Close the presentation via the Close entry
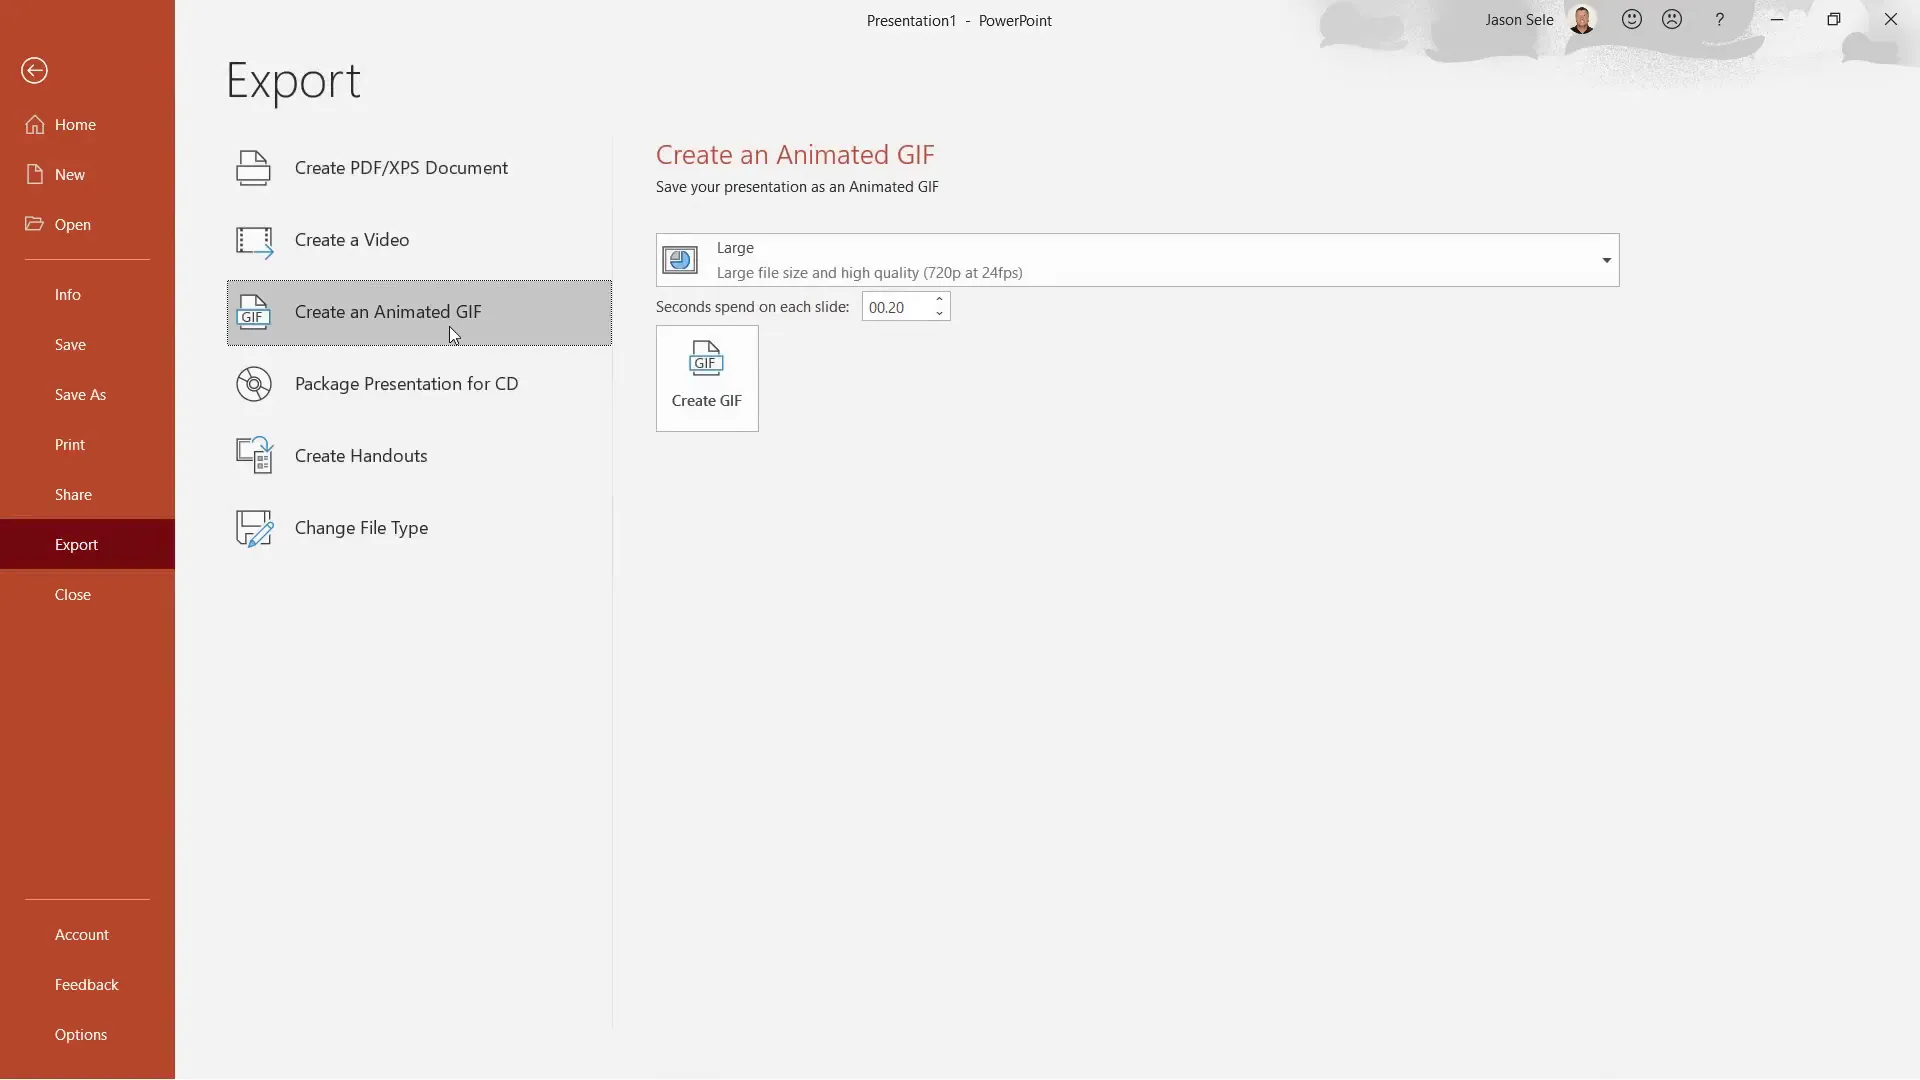 point(87,595)
